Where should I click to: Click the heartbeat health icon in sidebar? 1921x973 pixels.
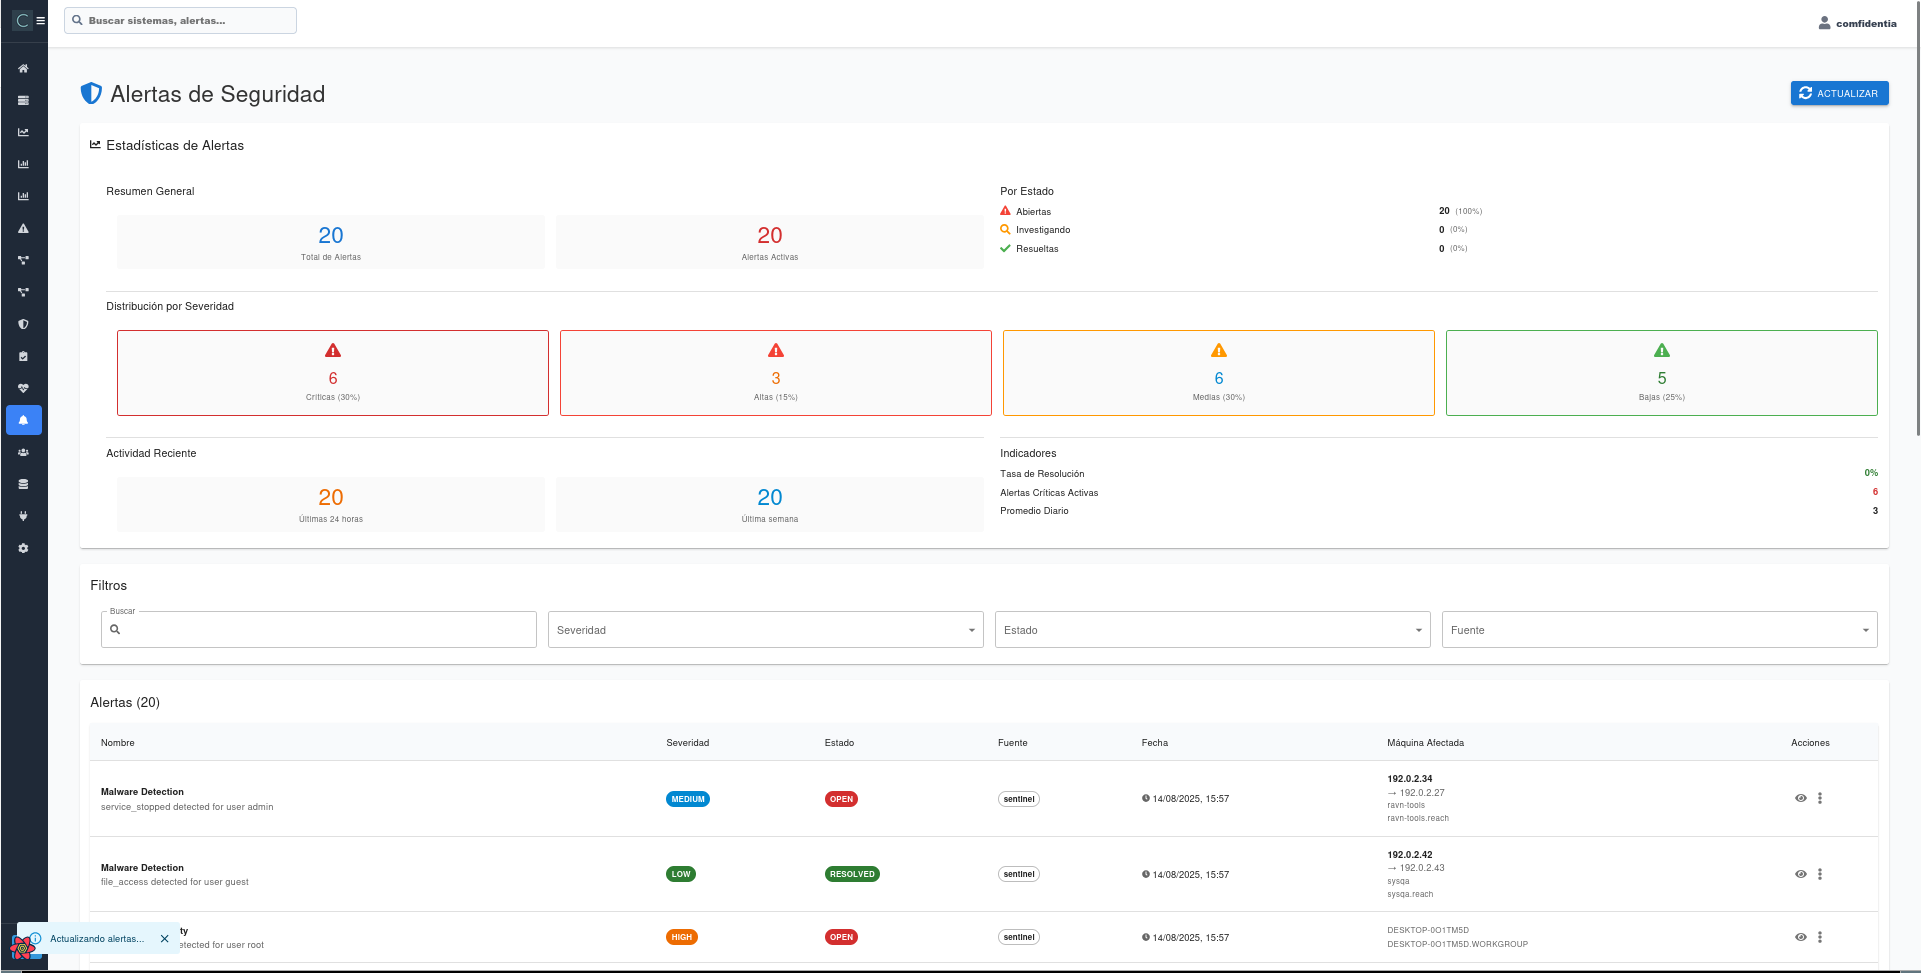23,388
